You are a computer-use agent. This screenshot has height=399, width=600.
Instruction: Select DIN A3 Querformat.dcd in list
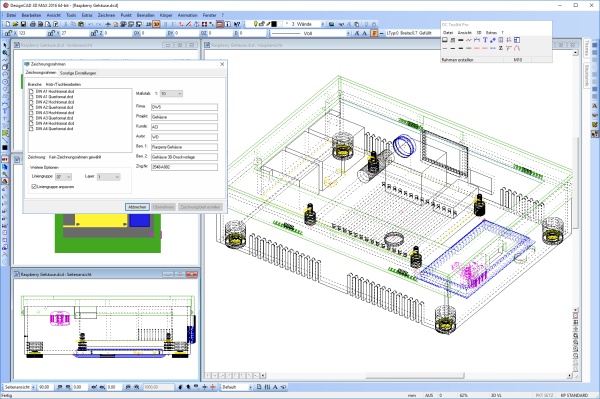coord(54,118)
